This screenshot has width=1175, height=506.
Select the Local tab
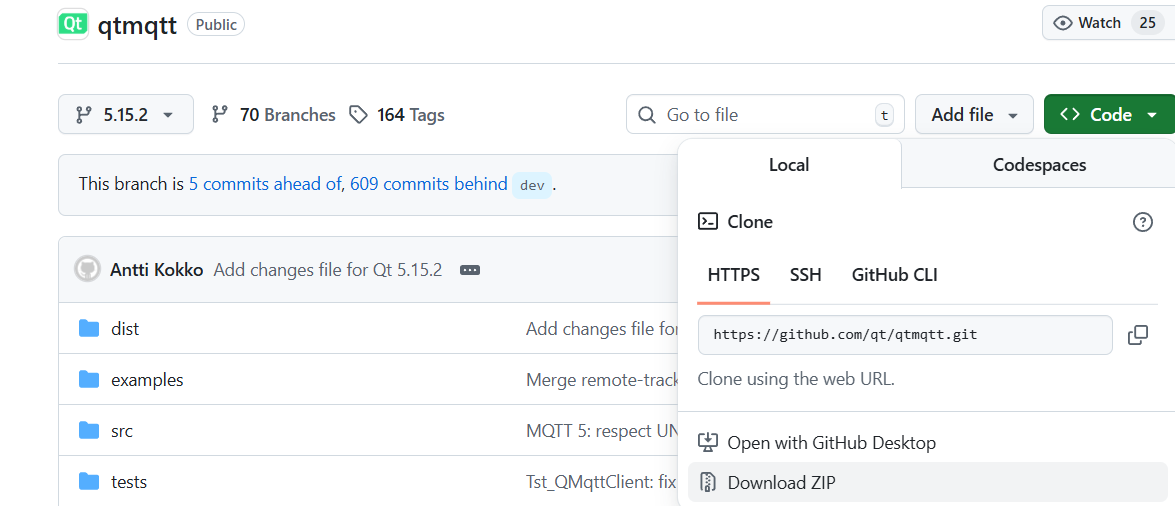click(789, 164)
